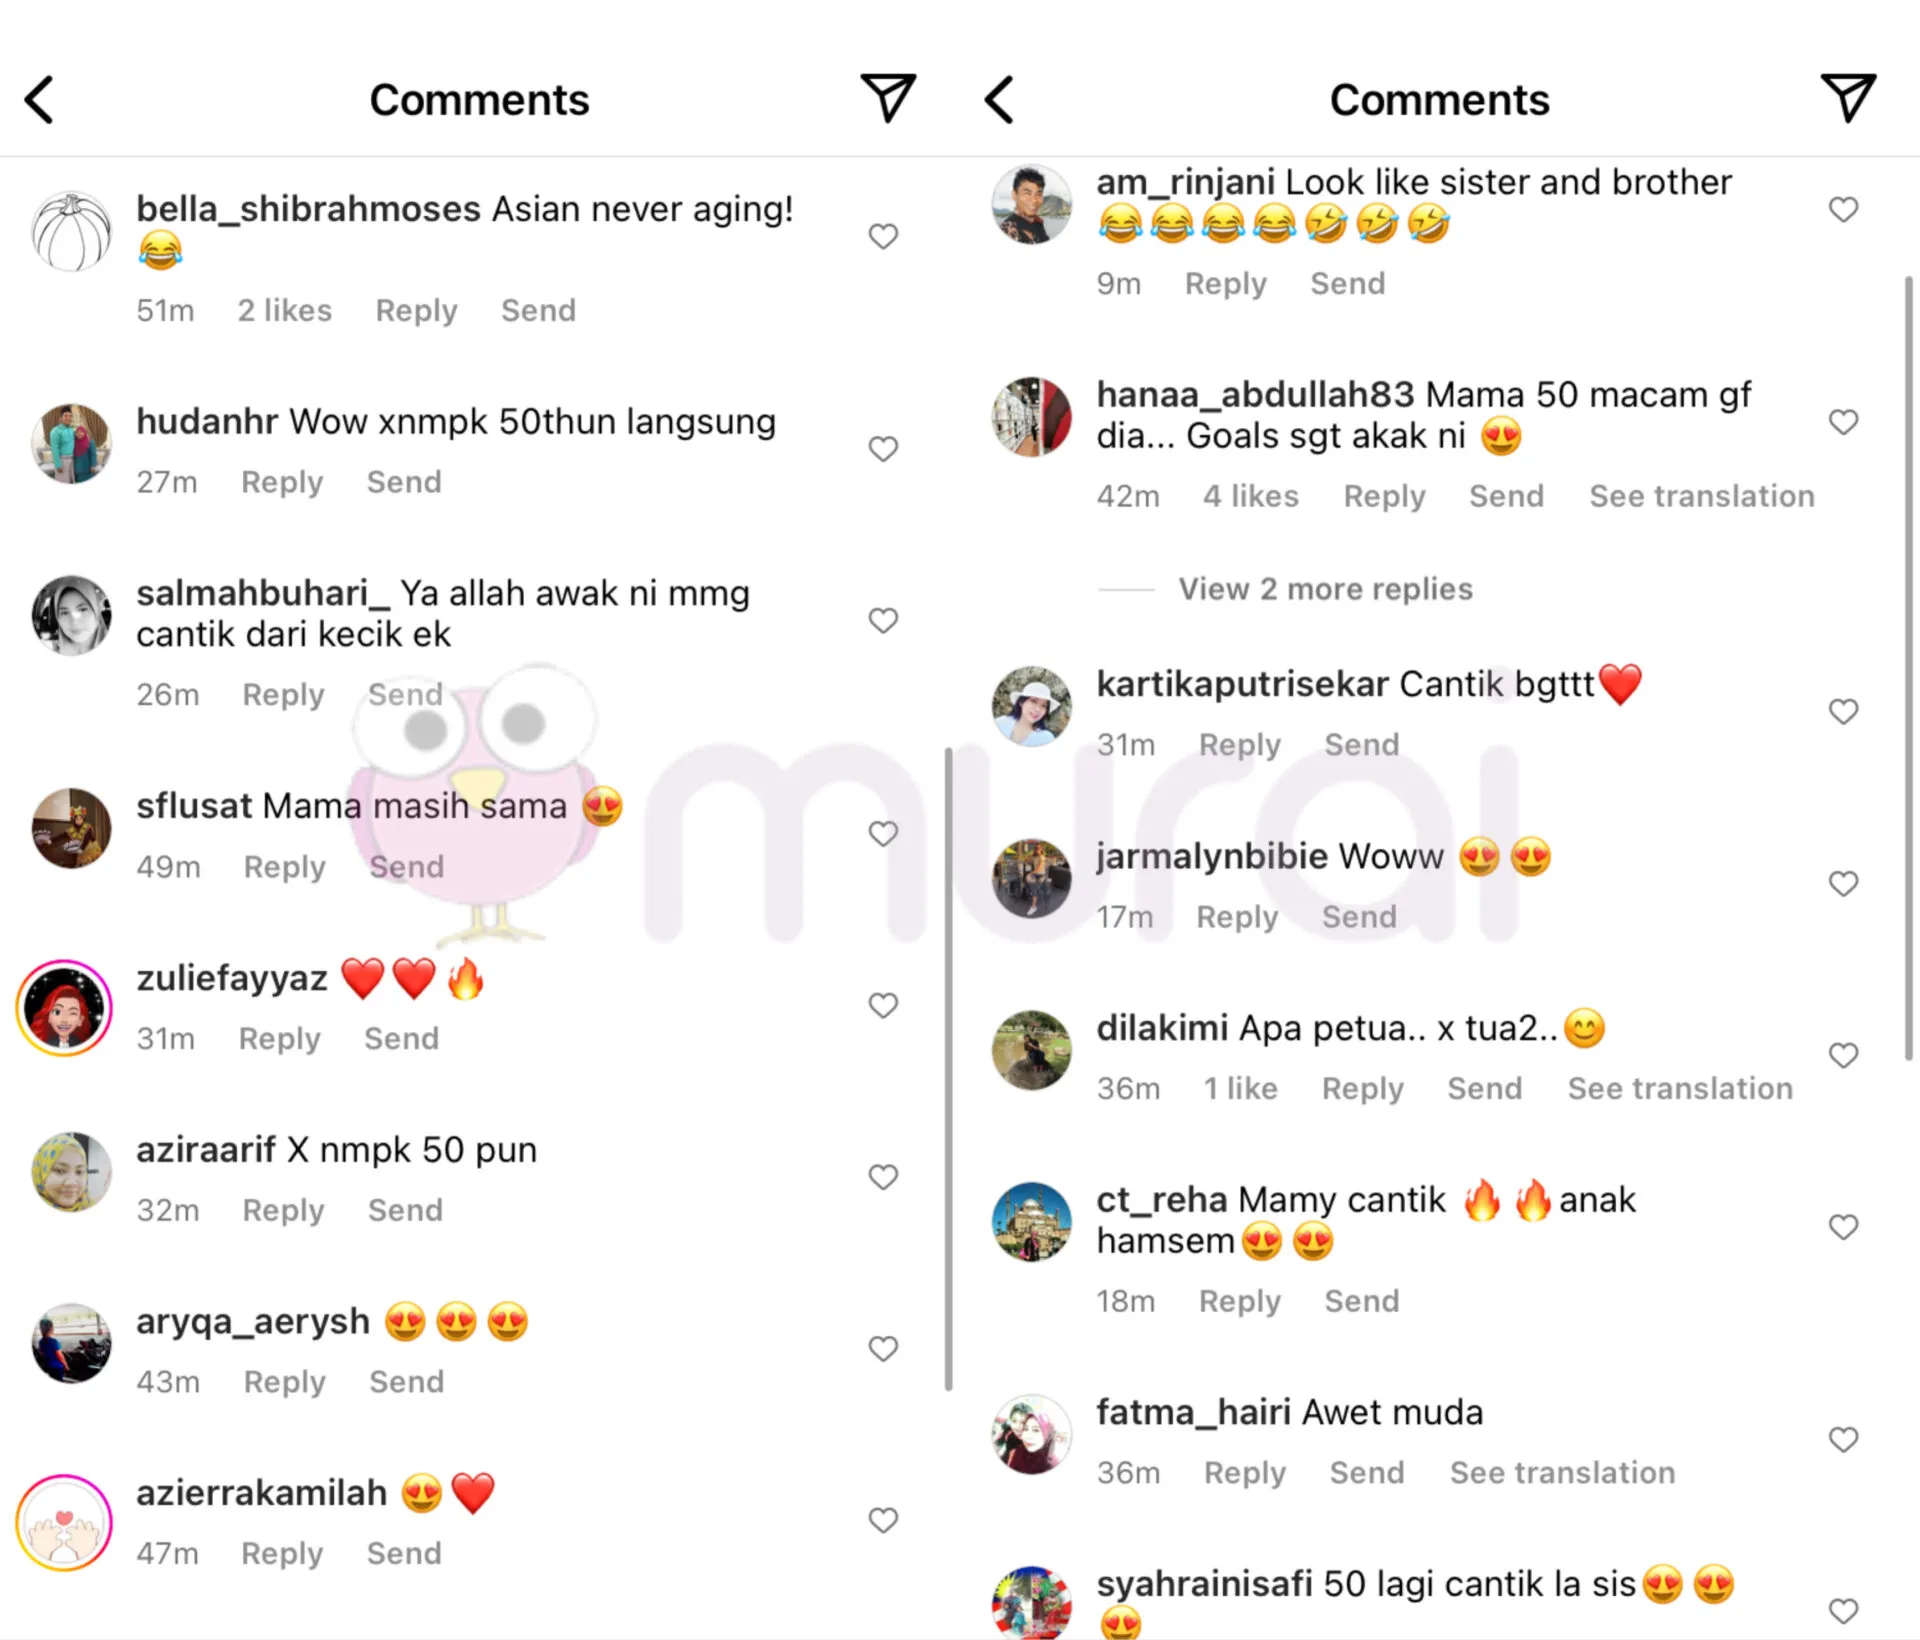Open direct messages from left panel's paper plane icon
Screen dimensions: 1920x1640
tap(888, 98)
